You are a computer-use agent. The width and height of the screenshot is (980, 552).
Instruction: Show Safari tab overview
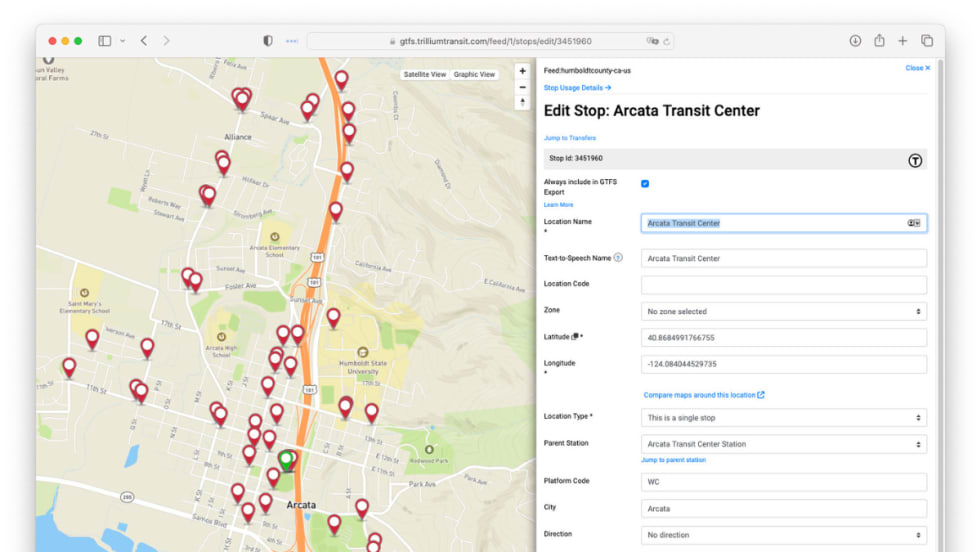[927, 41]
